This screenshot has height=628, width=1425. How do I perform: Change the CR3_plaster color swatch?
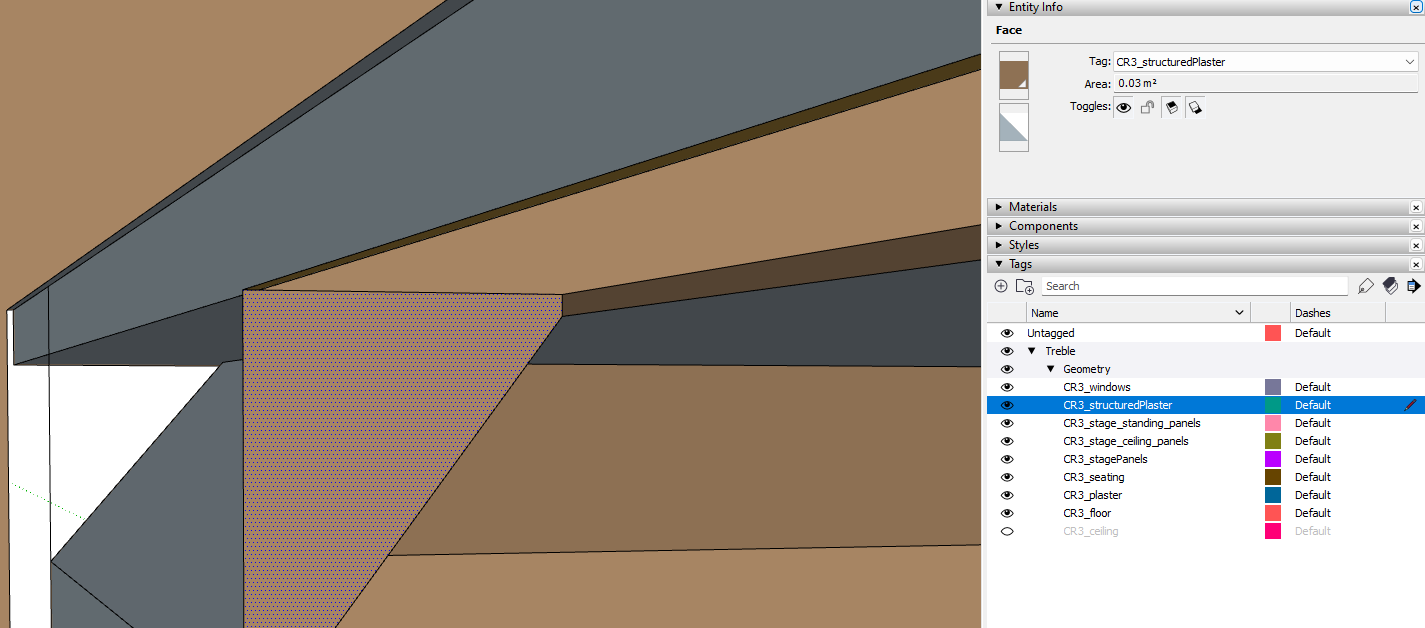click(x=1273, y=495)
